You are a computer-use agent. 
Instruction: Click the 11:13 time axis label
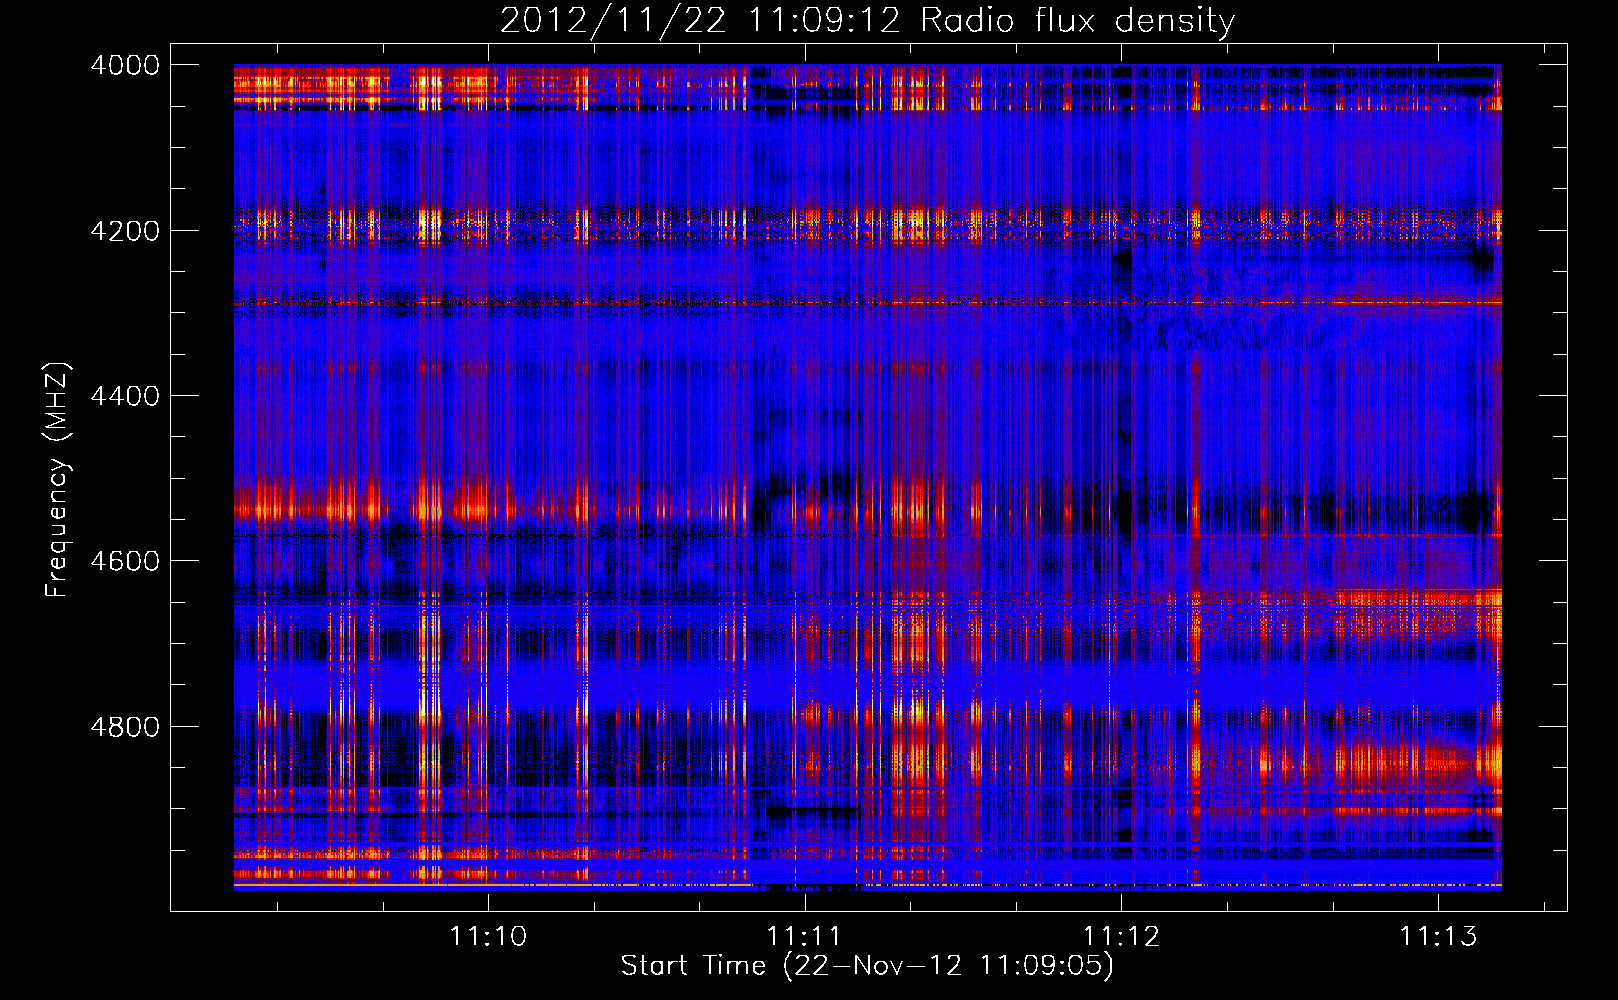point(1438,936)
